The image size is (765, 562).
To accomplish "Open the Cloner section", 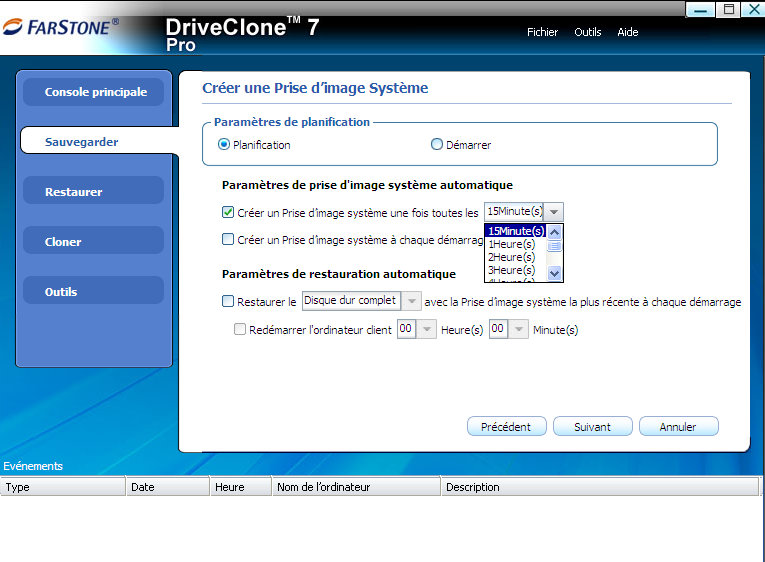I will click(93, 241).
